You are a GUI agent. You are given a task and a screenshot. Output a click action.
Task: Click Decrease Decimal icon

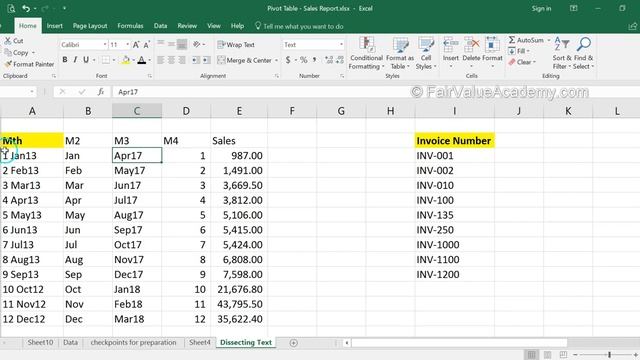coord(340,60)
